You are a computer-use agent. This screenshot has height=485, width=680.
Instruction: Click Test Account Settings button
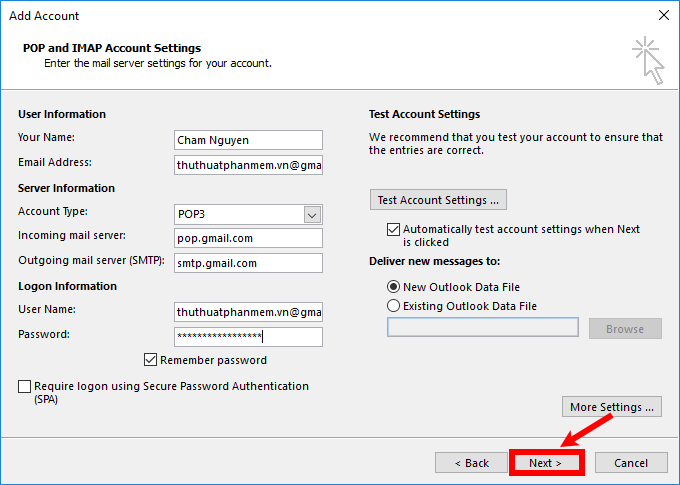pos(438,200)
